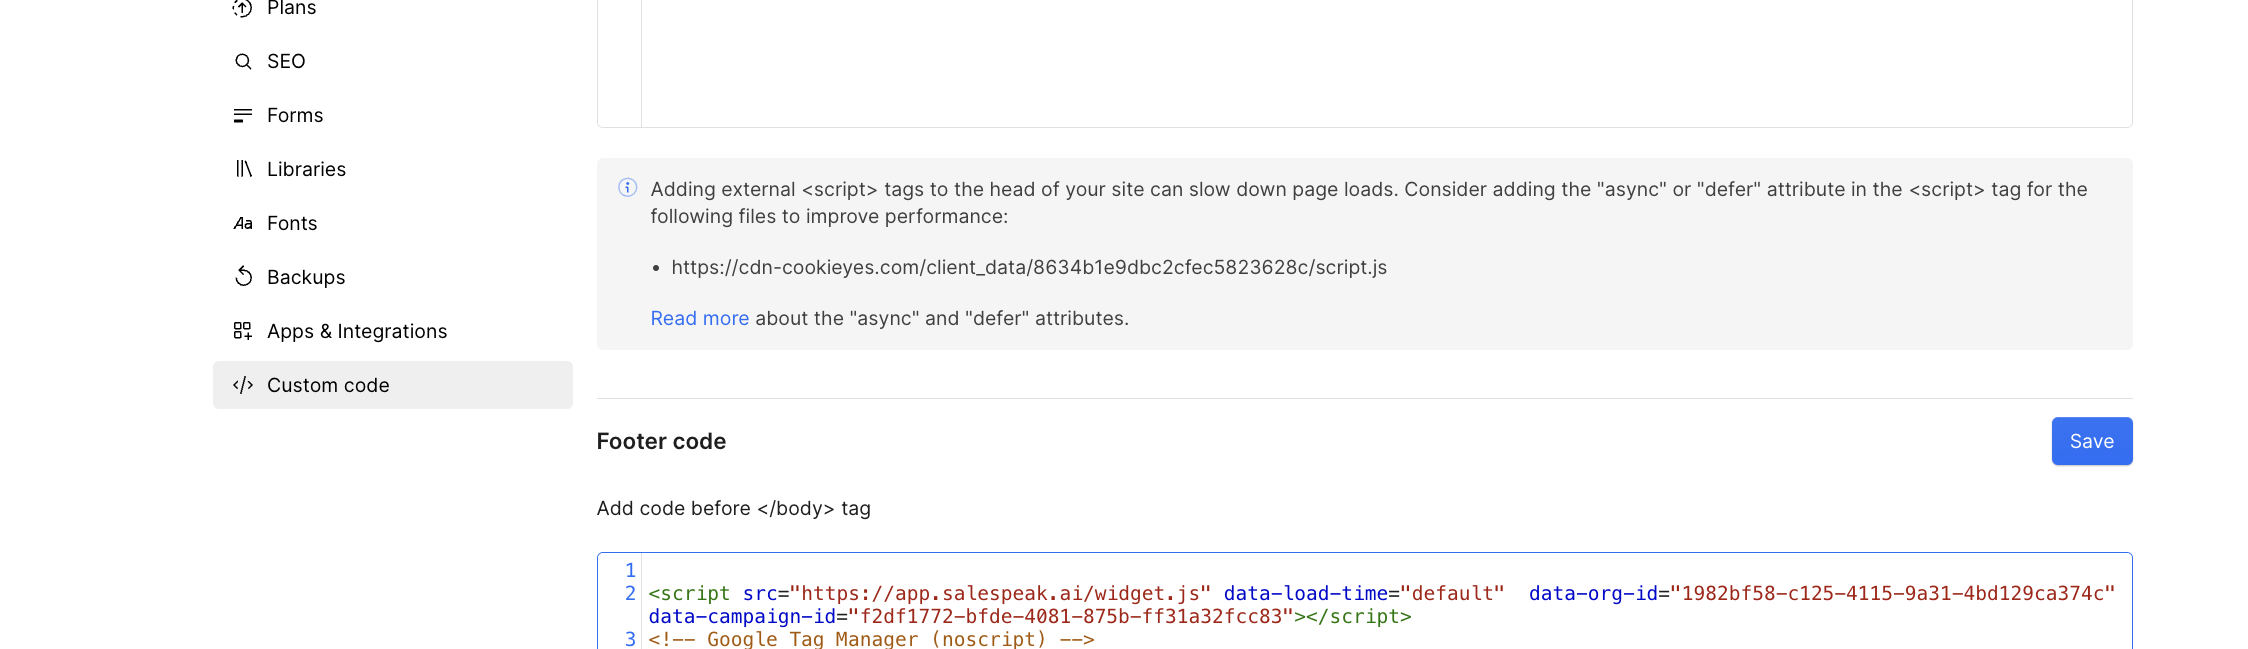The image size is (2248, 649).
Task: Click line number 2 in footer editor
Action: (630, 594)
